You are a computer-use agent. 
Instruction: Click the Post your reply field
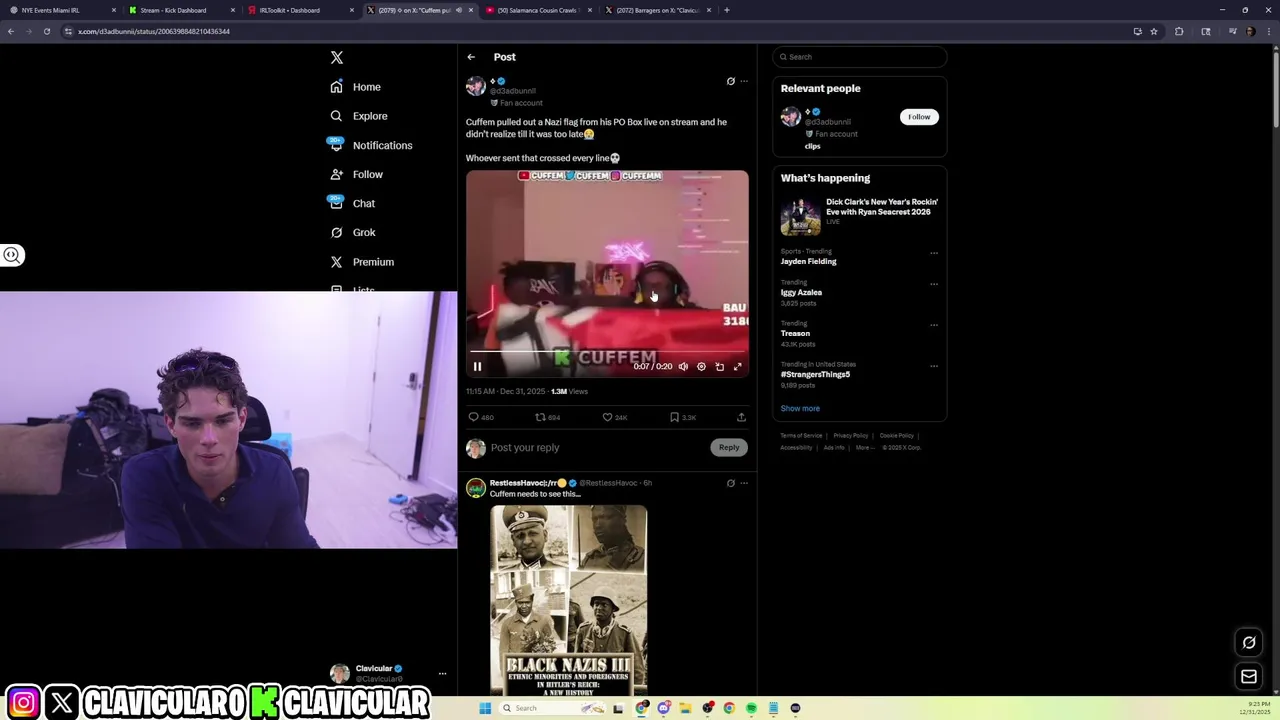pyautogui.click(x=595, y=448)
